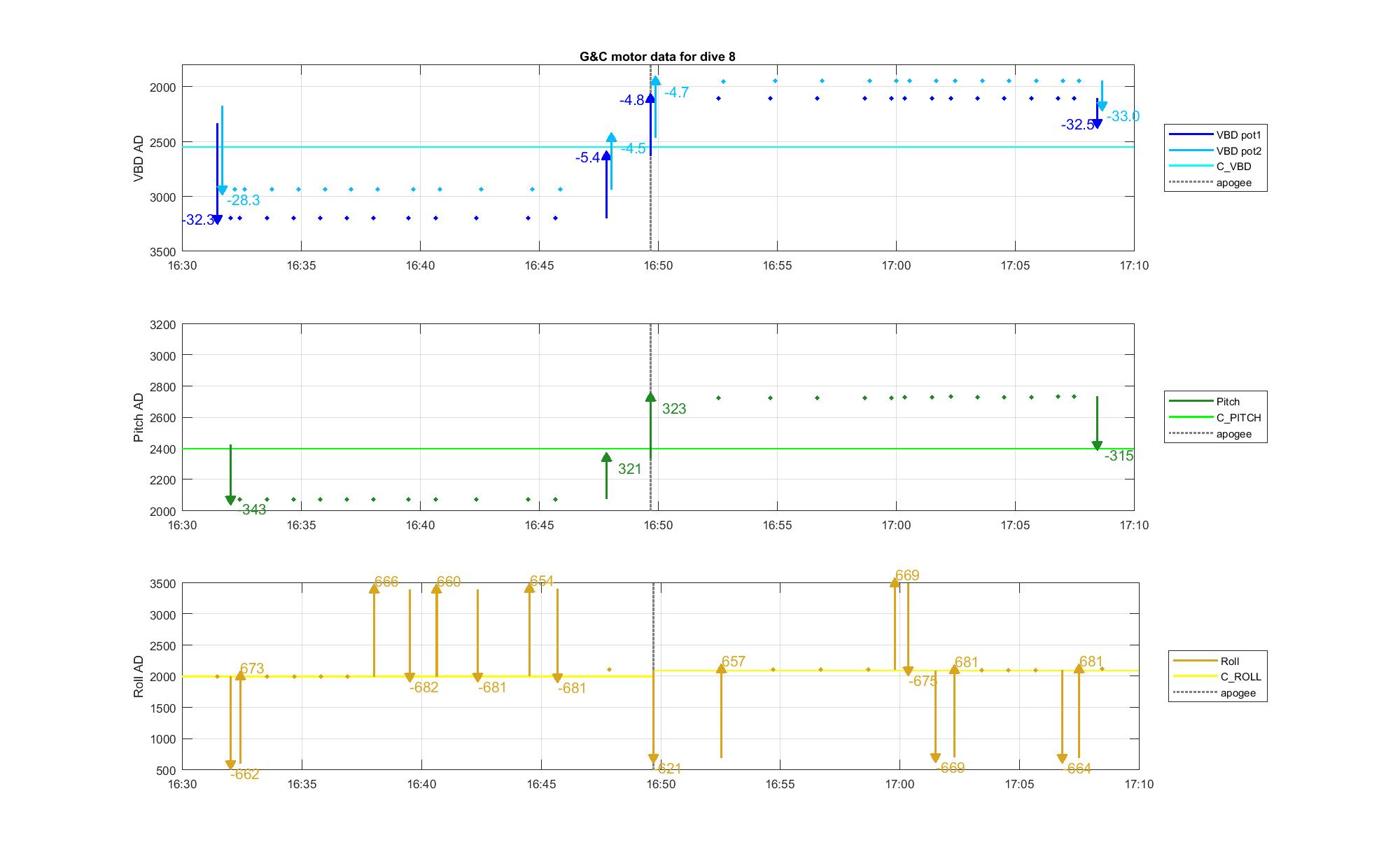Click the '-28.3' VBD annotation
Viewport: 1400px width, 866px height.
point(243,200)
